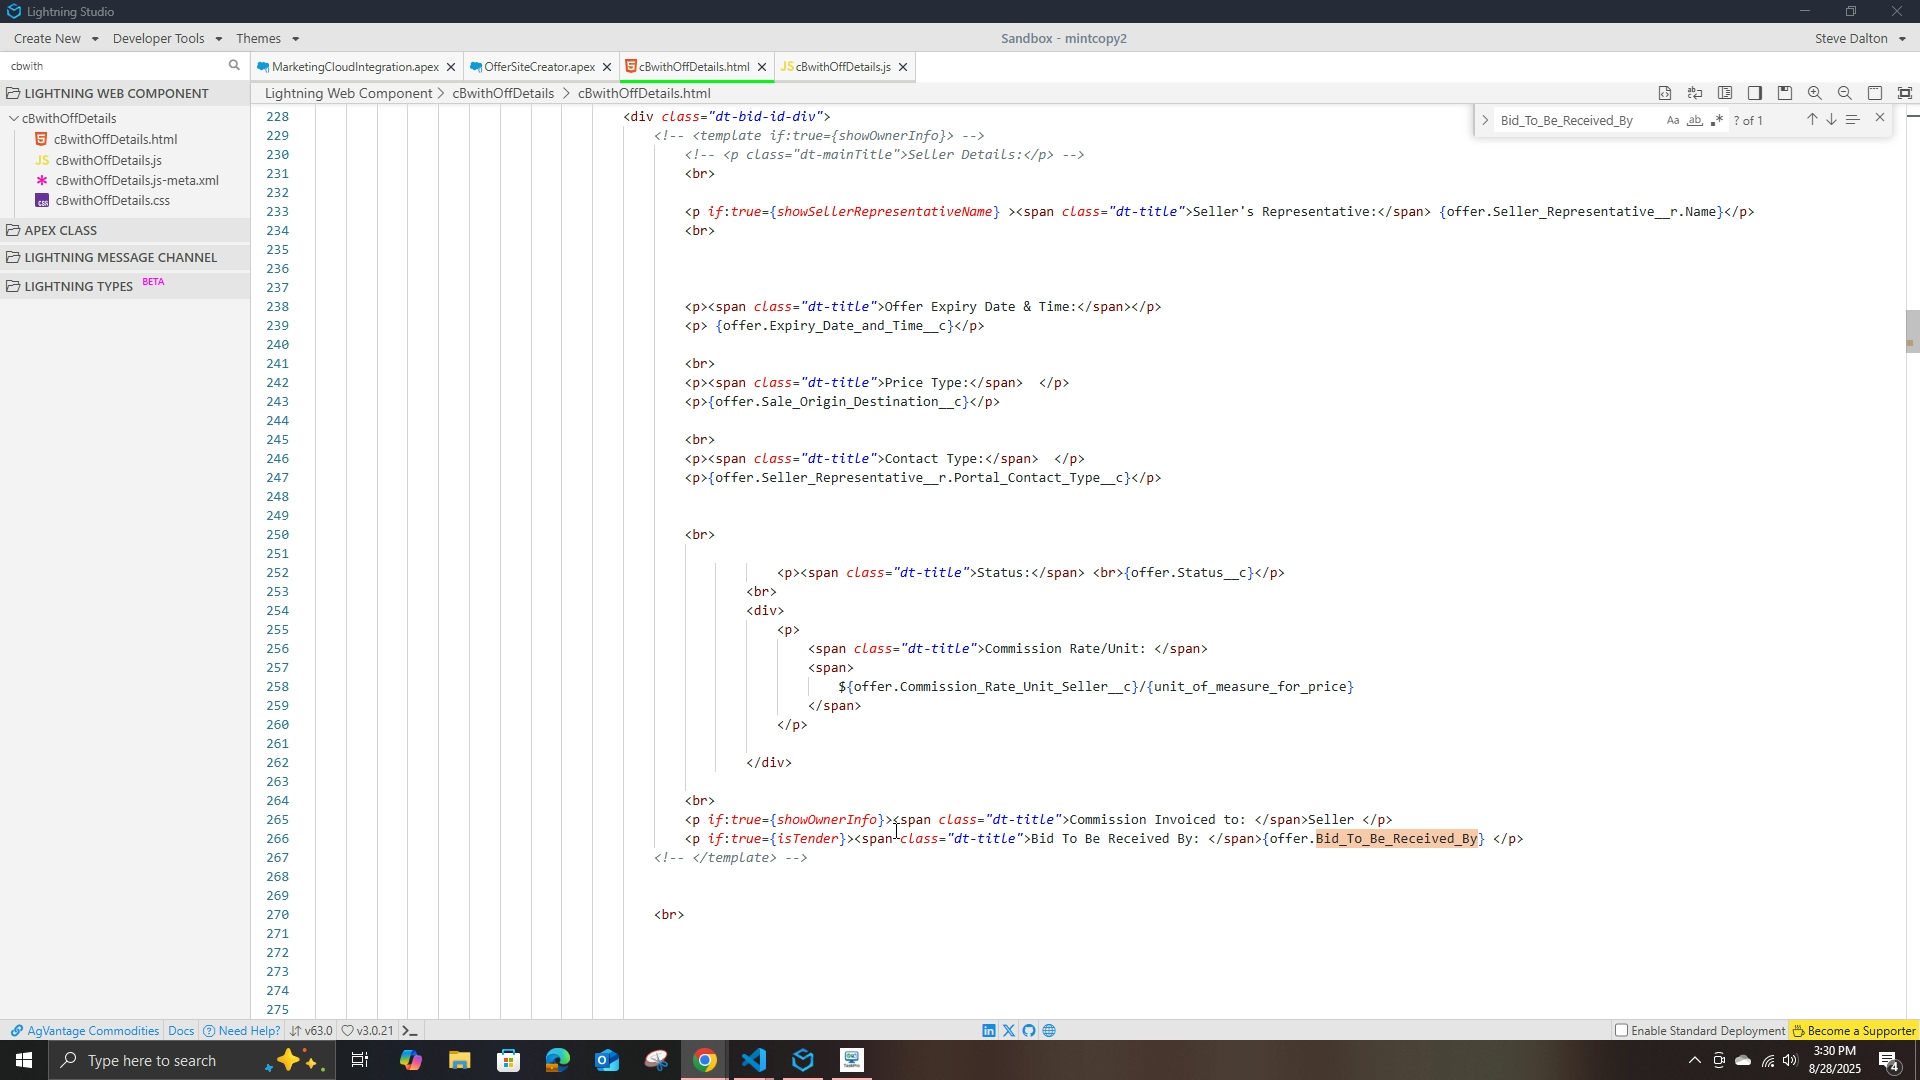Click the Become a Supporter button

pos(1854,1031)
